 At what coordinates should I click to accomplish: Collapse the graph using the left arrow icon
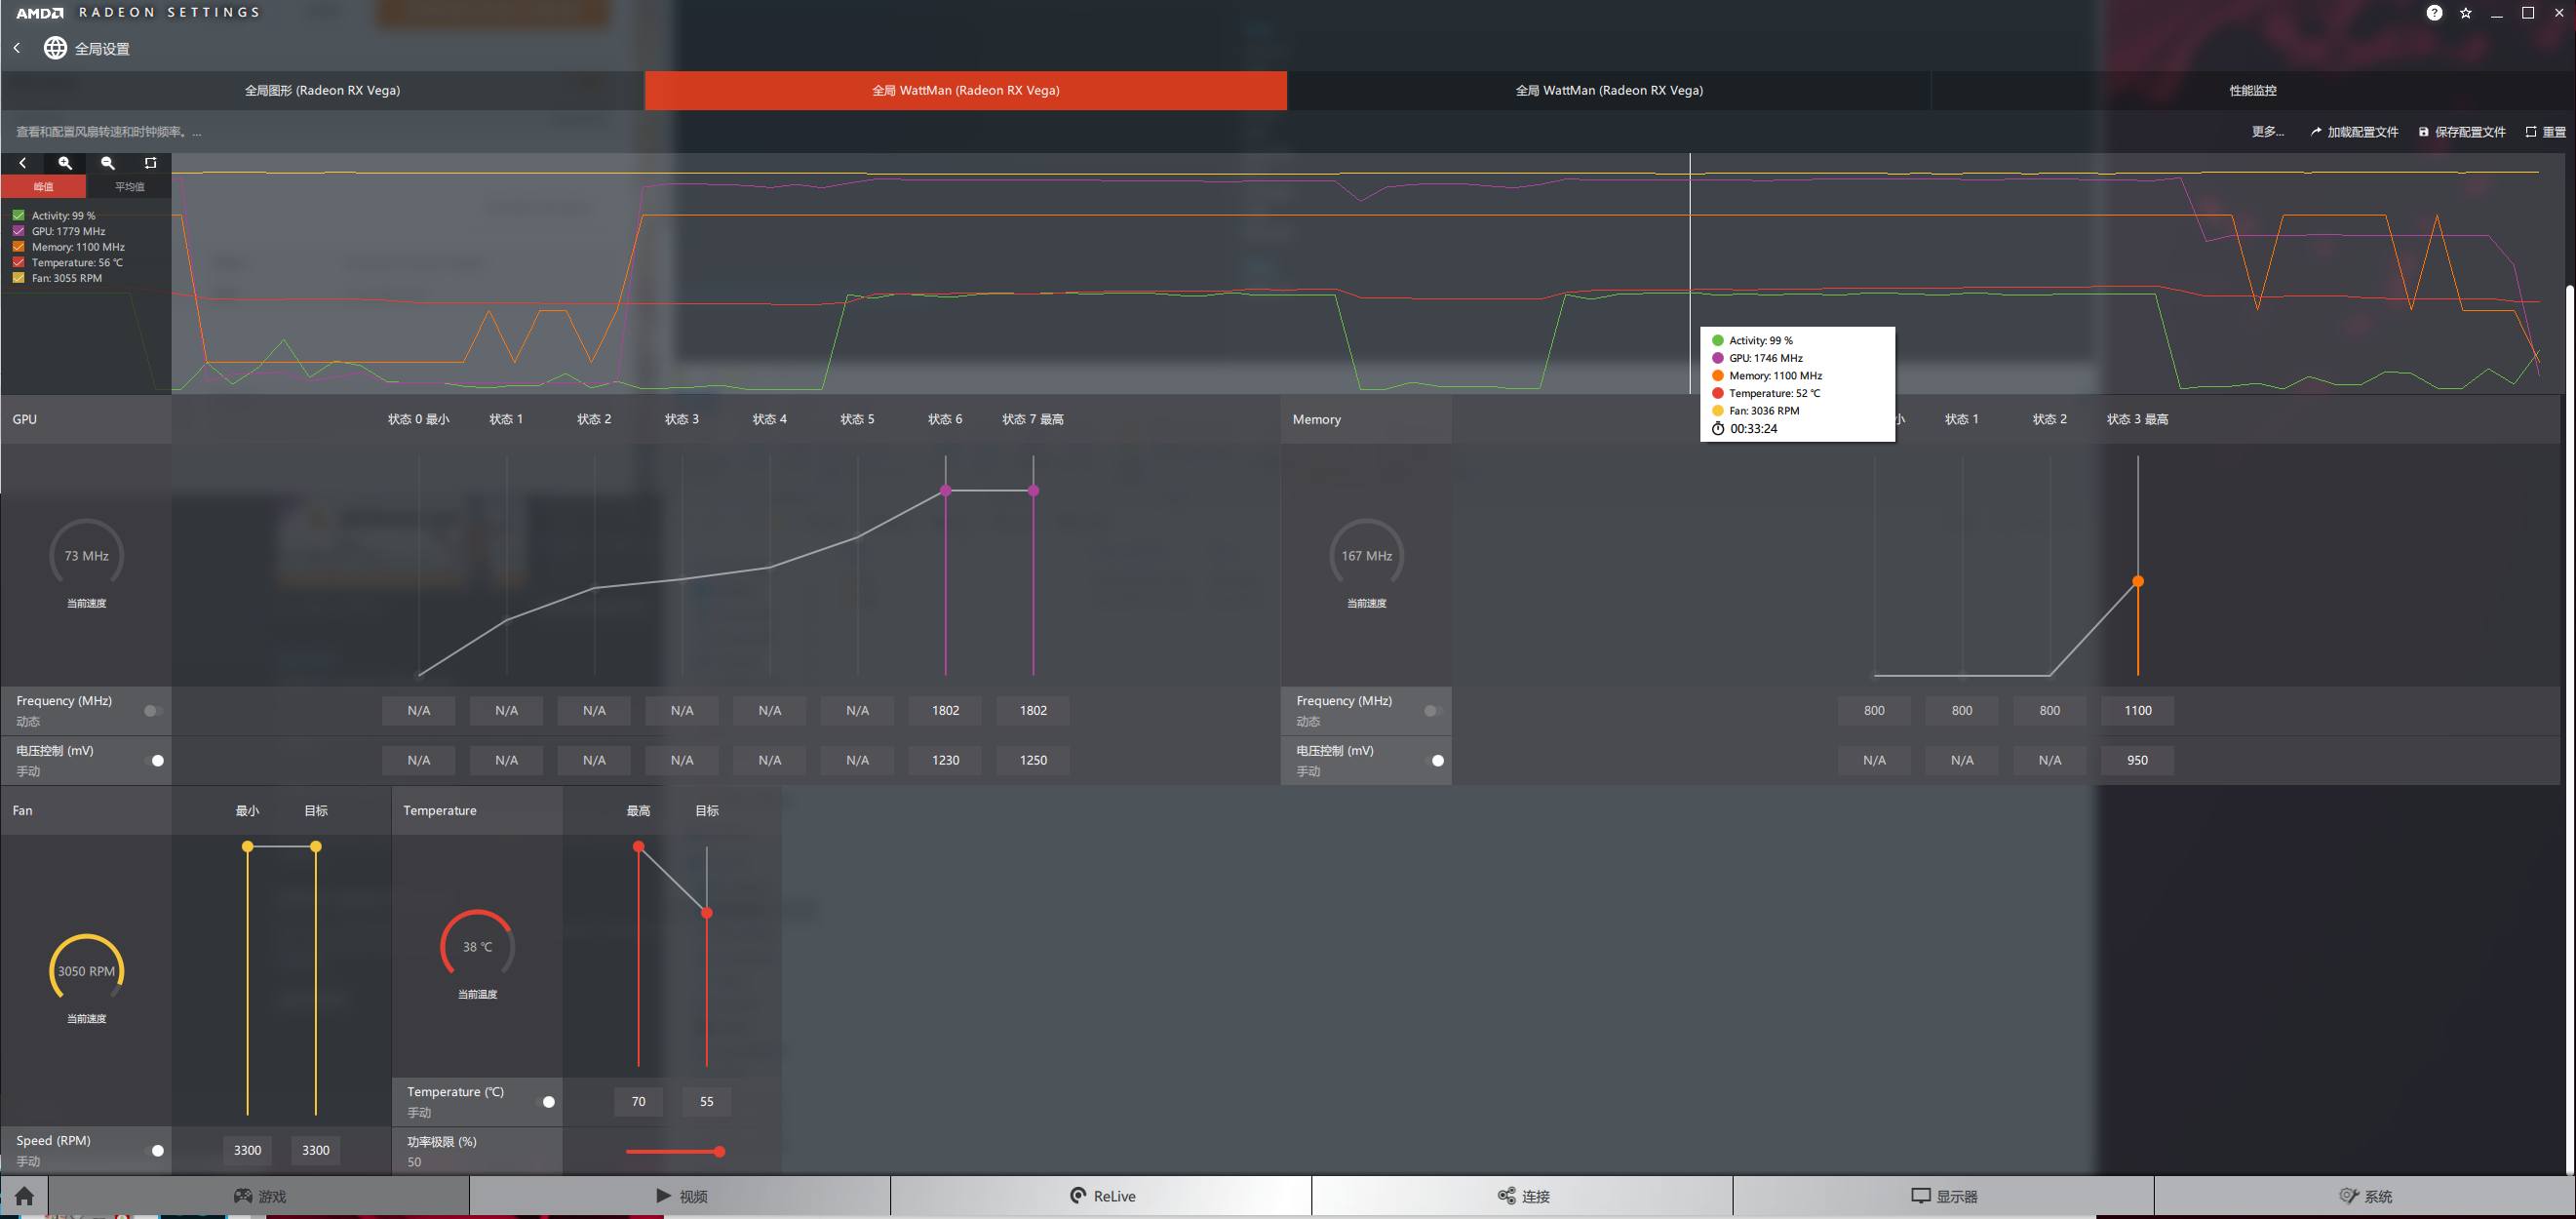(22, 163)
